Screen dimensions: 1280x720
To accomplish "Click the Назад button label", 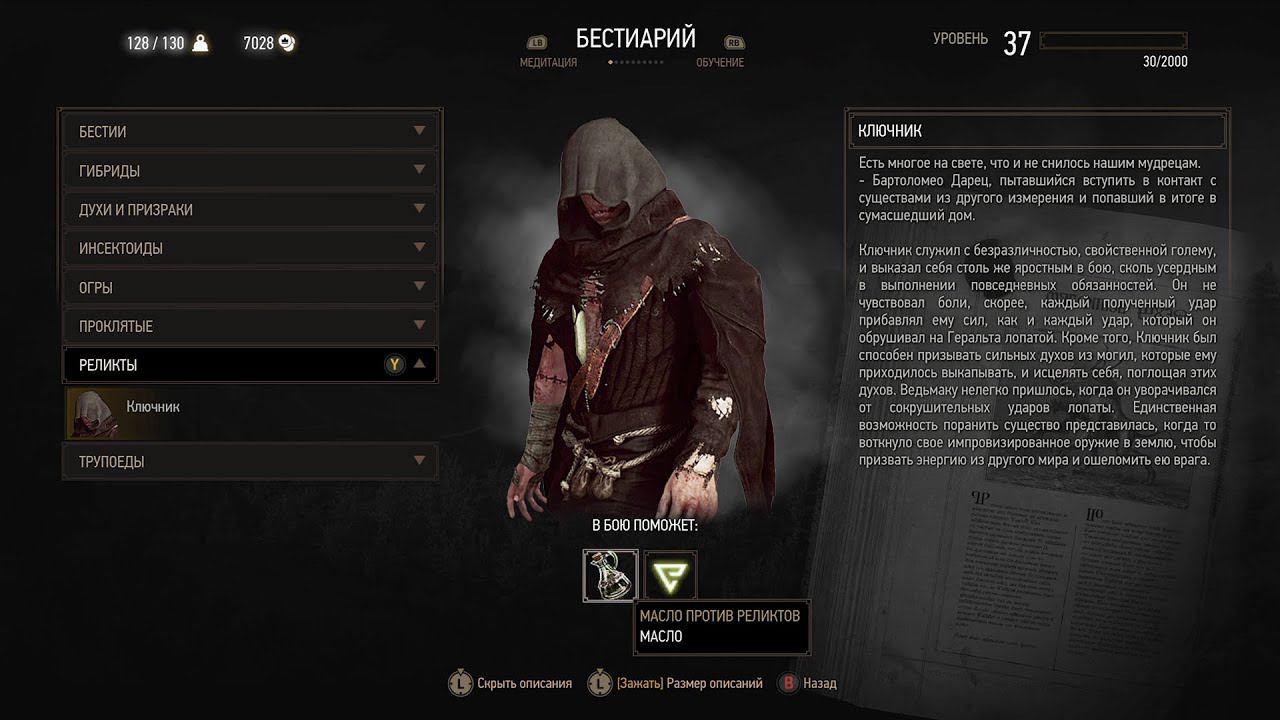I will coord(820,684).
